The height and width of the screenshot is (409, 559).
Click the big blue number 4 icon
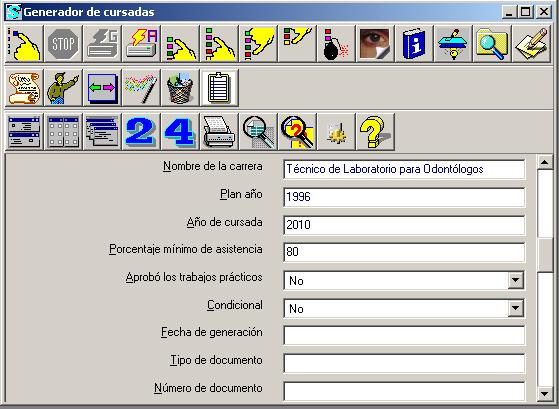point(180,132)
